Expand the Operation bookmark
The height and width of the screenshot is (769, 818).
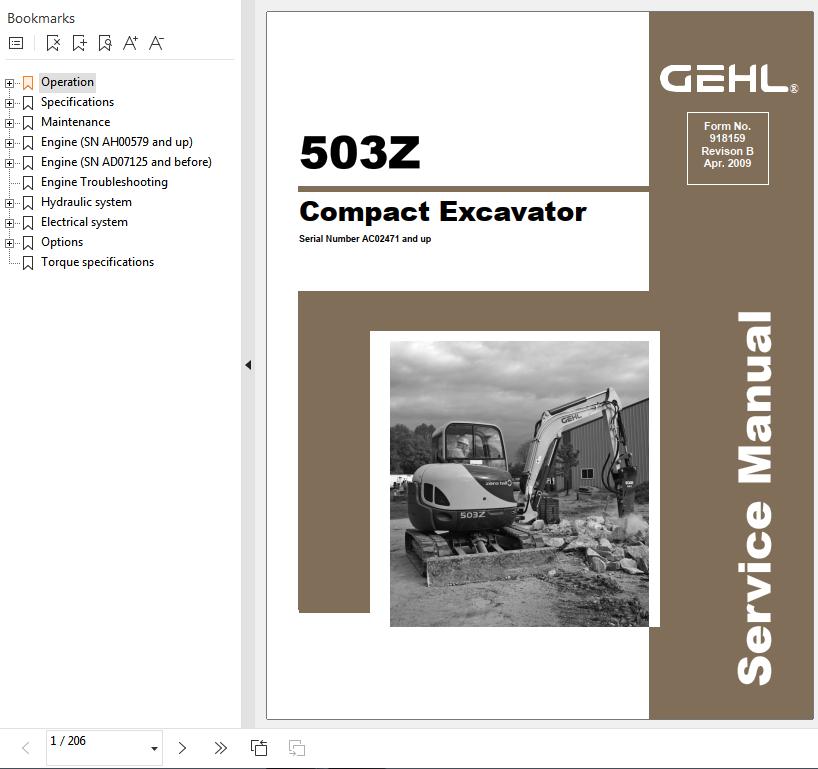pos(9,83)
